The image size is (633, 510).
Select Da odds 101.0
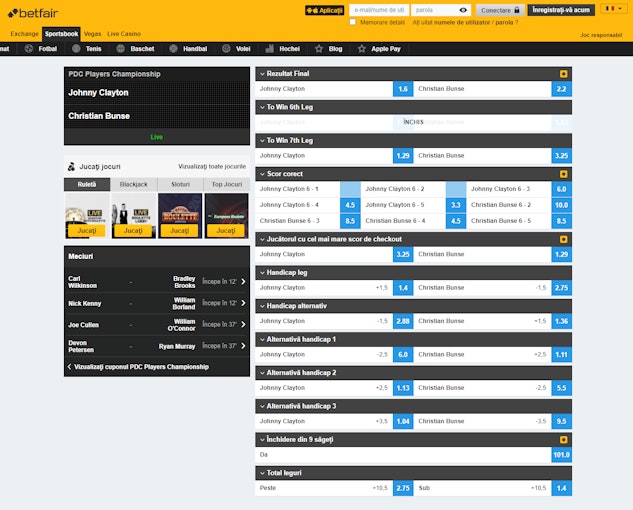(562, 455)
